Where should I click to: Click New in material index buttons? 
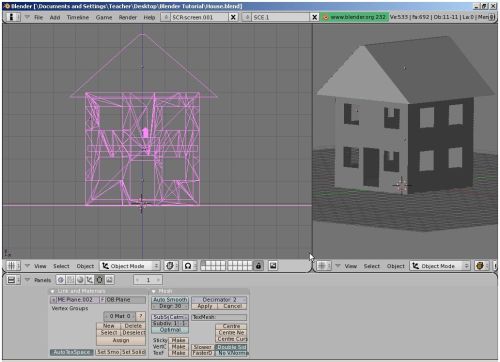(x=109, y=326)
